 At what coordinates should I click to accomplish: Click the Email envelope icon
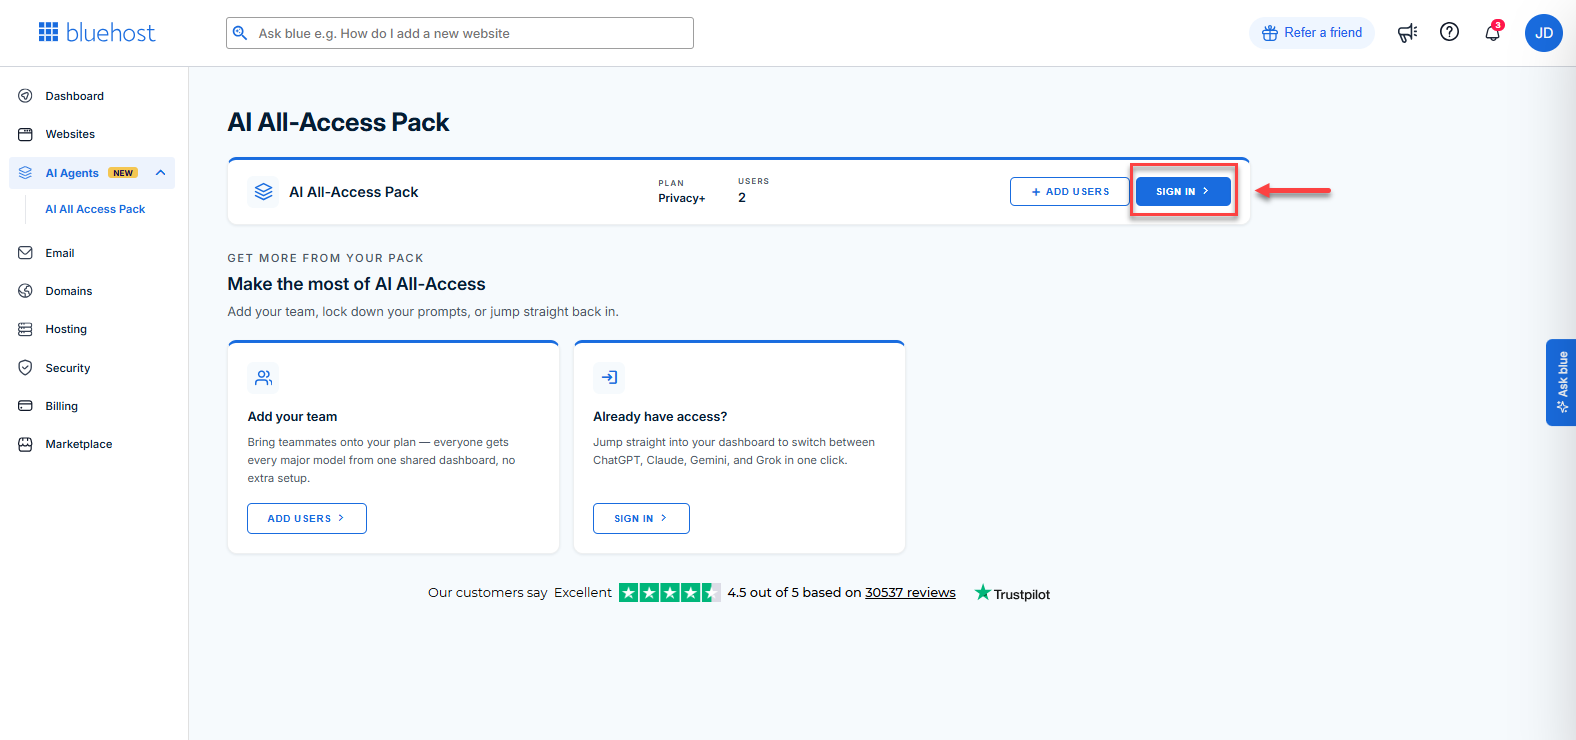[x=26, y=253]
